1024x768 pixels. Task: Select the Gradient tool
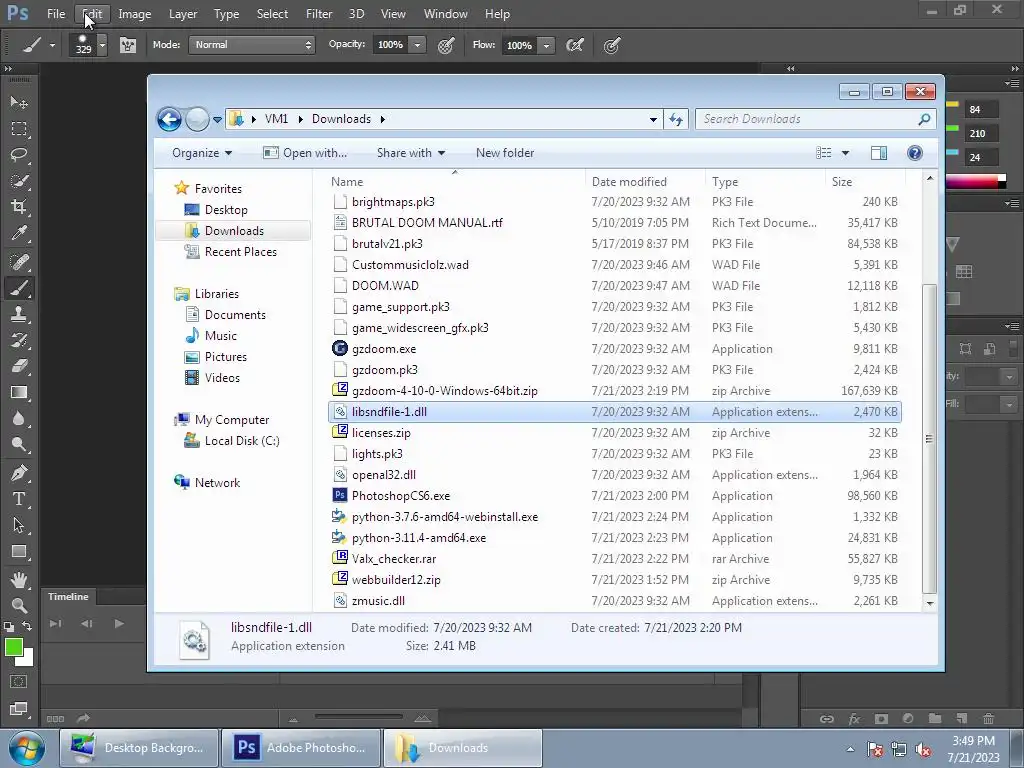coord(19,392)
